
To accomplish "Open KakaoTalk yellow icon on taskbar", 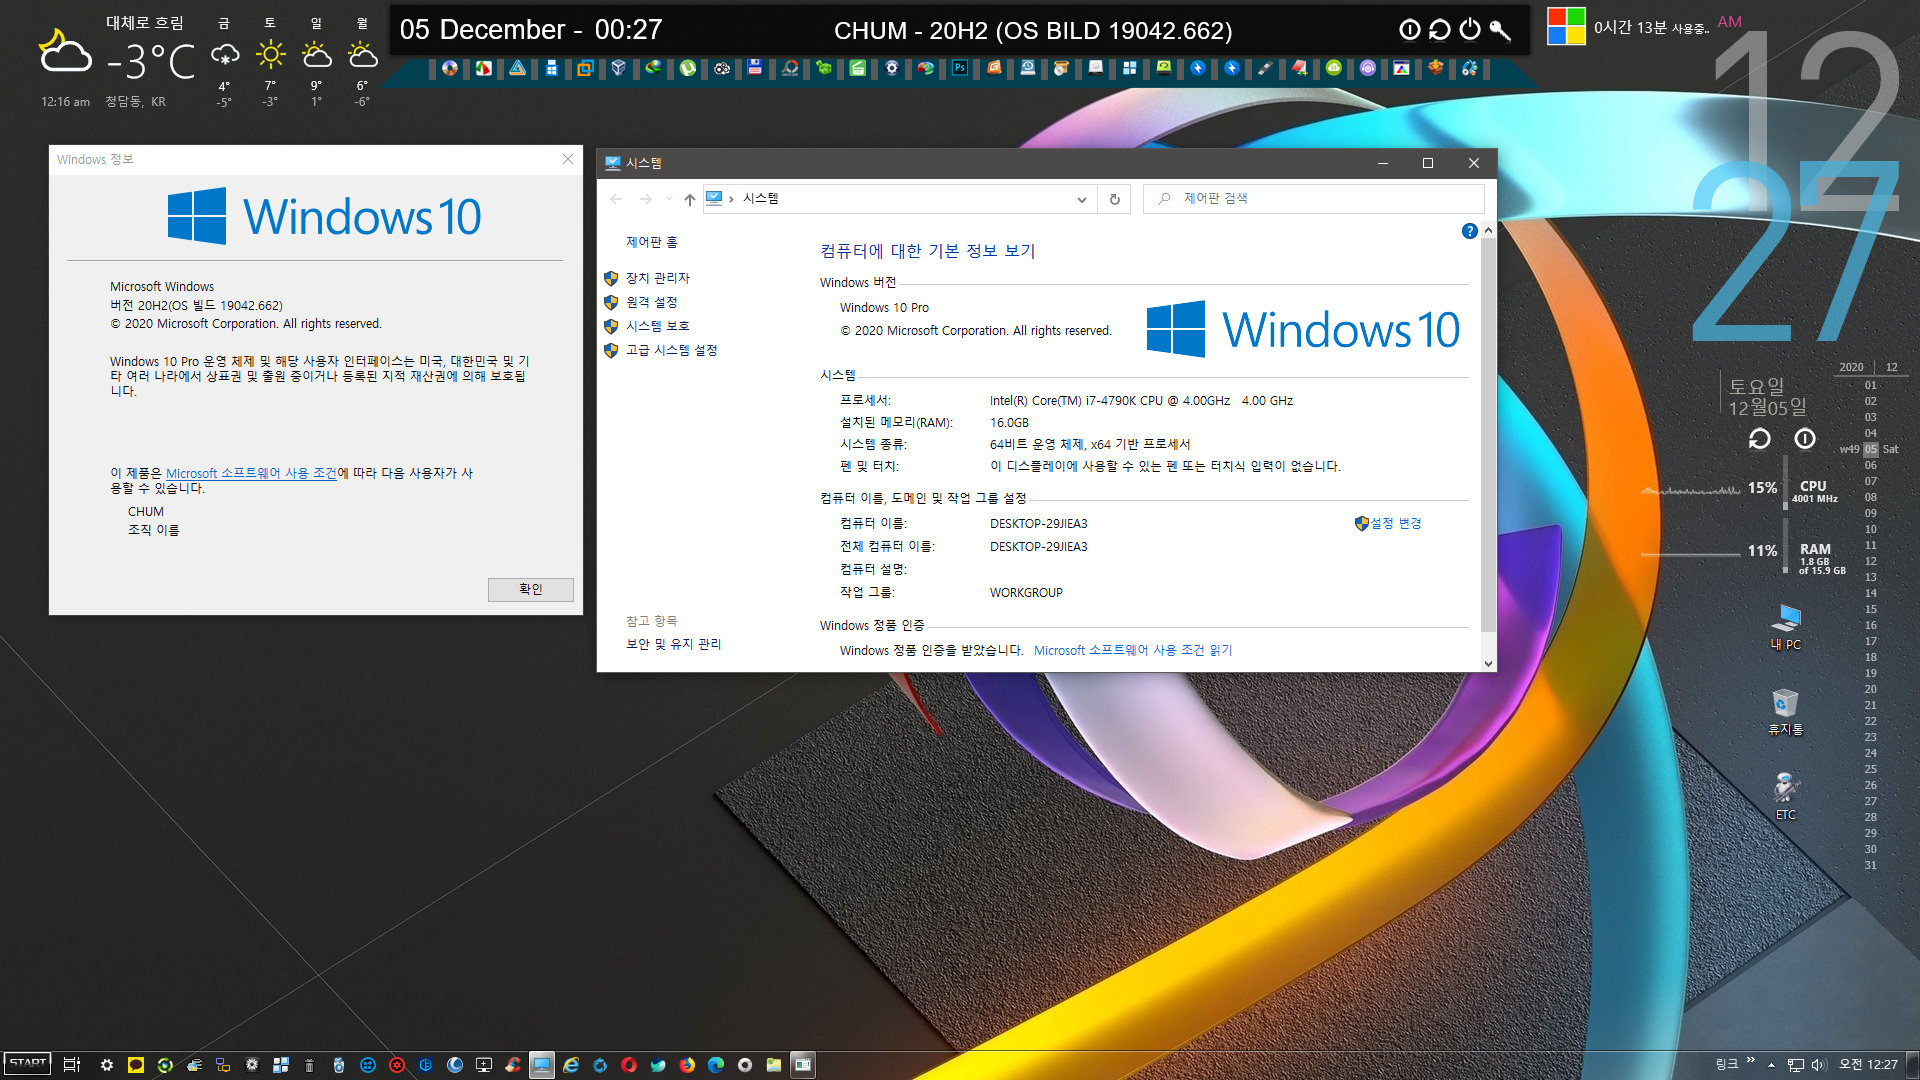I will [136, 1065].
